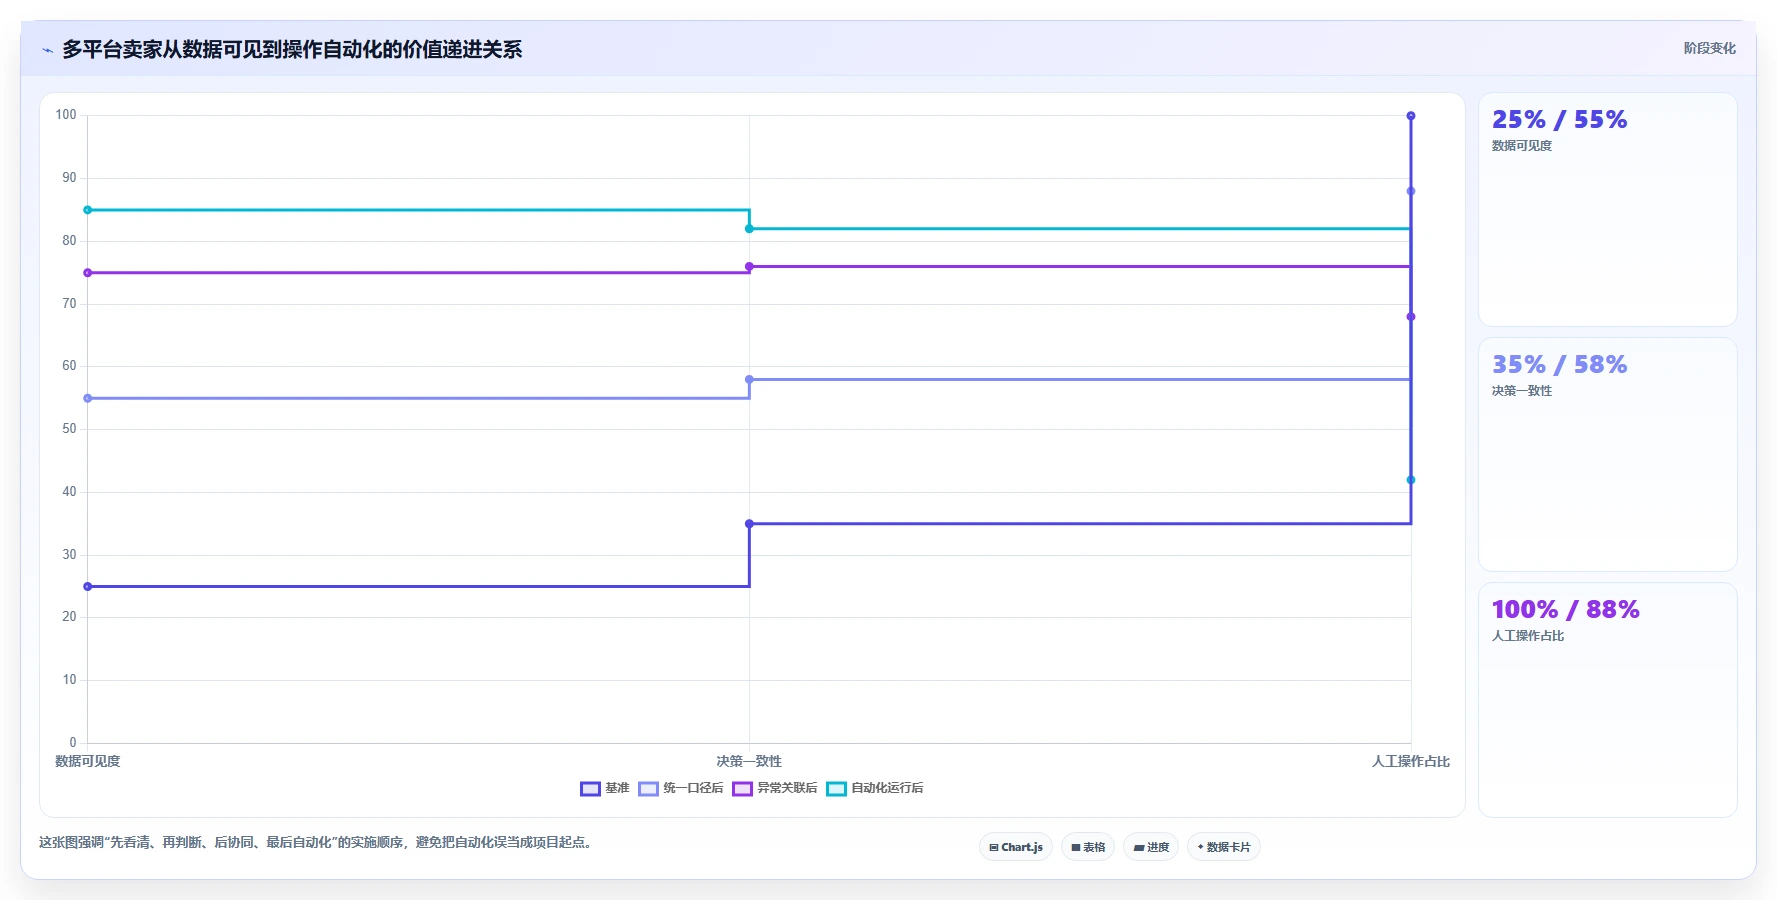This screenshot has height=900, width=1777.
Task: Click the 50 y-axis tick label
Action: point(69,429)
